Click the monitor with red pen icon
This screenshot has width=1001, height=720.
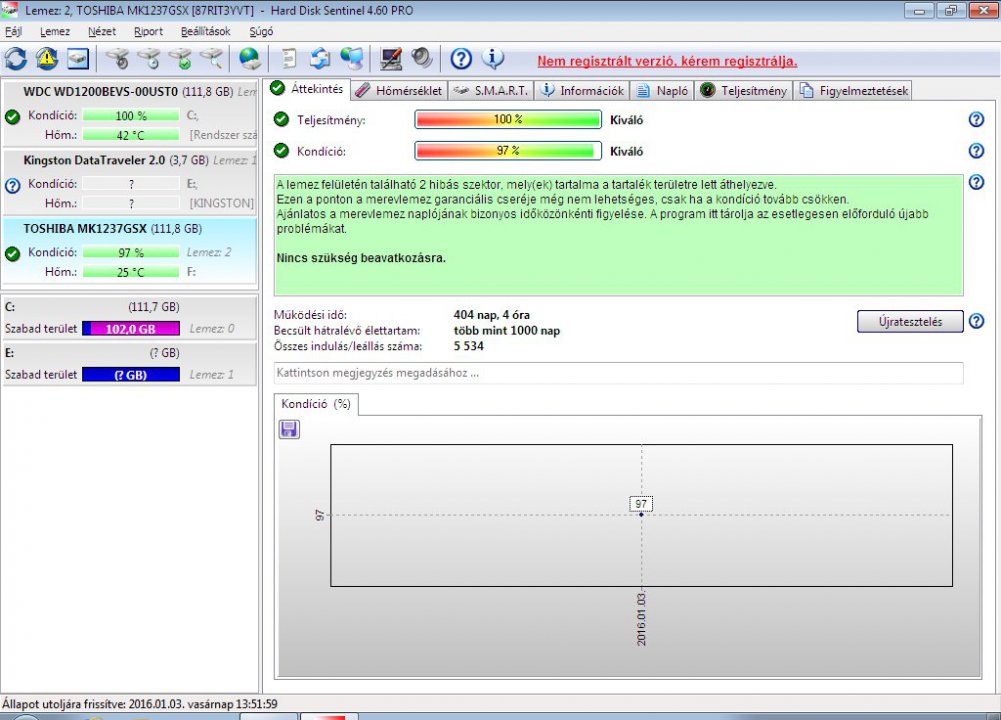[391, 59]
